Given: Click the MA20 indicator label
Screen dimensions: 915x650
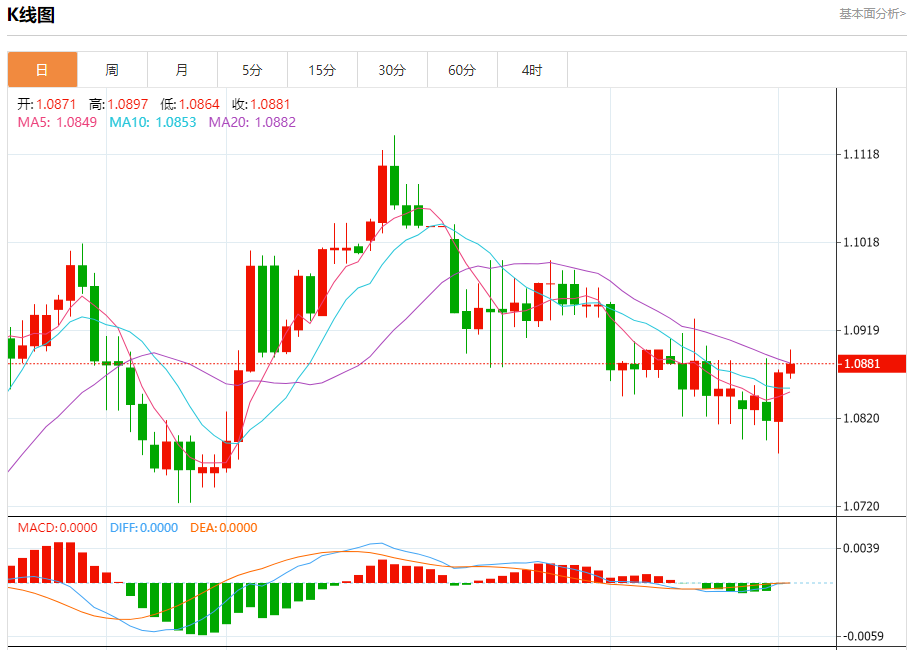Looking at the screenshot, I should (x=252, y=122).
